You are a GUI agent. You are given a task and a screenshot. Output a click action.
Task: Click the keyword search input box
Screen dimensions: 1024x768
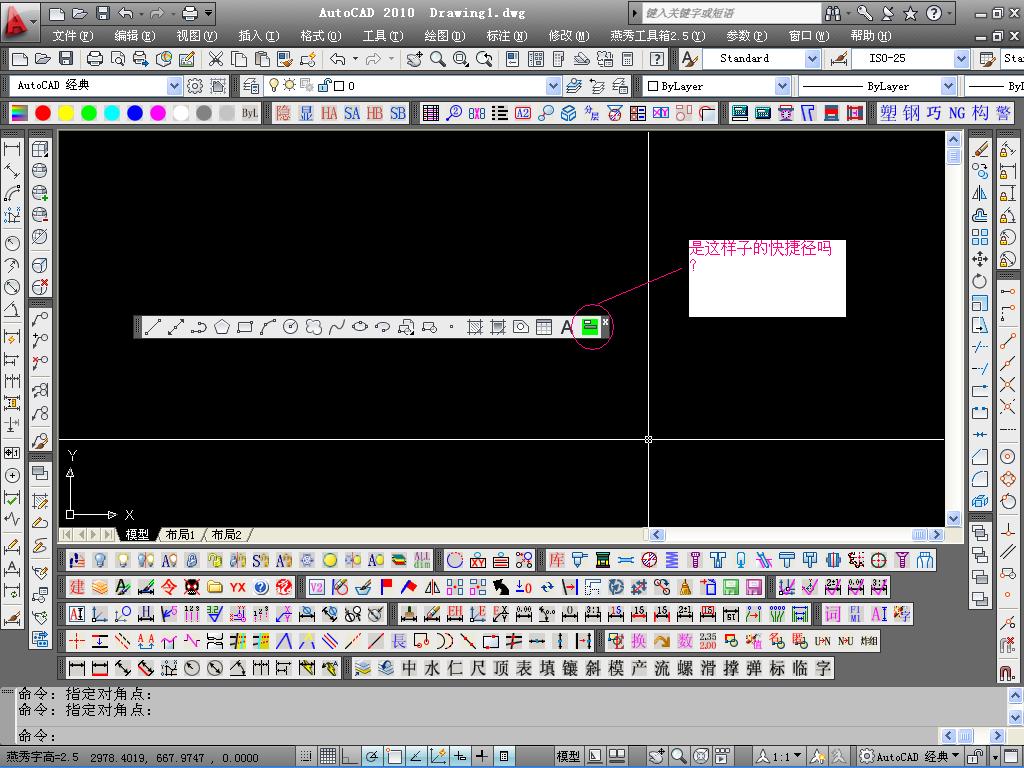point(731,13)
